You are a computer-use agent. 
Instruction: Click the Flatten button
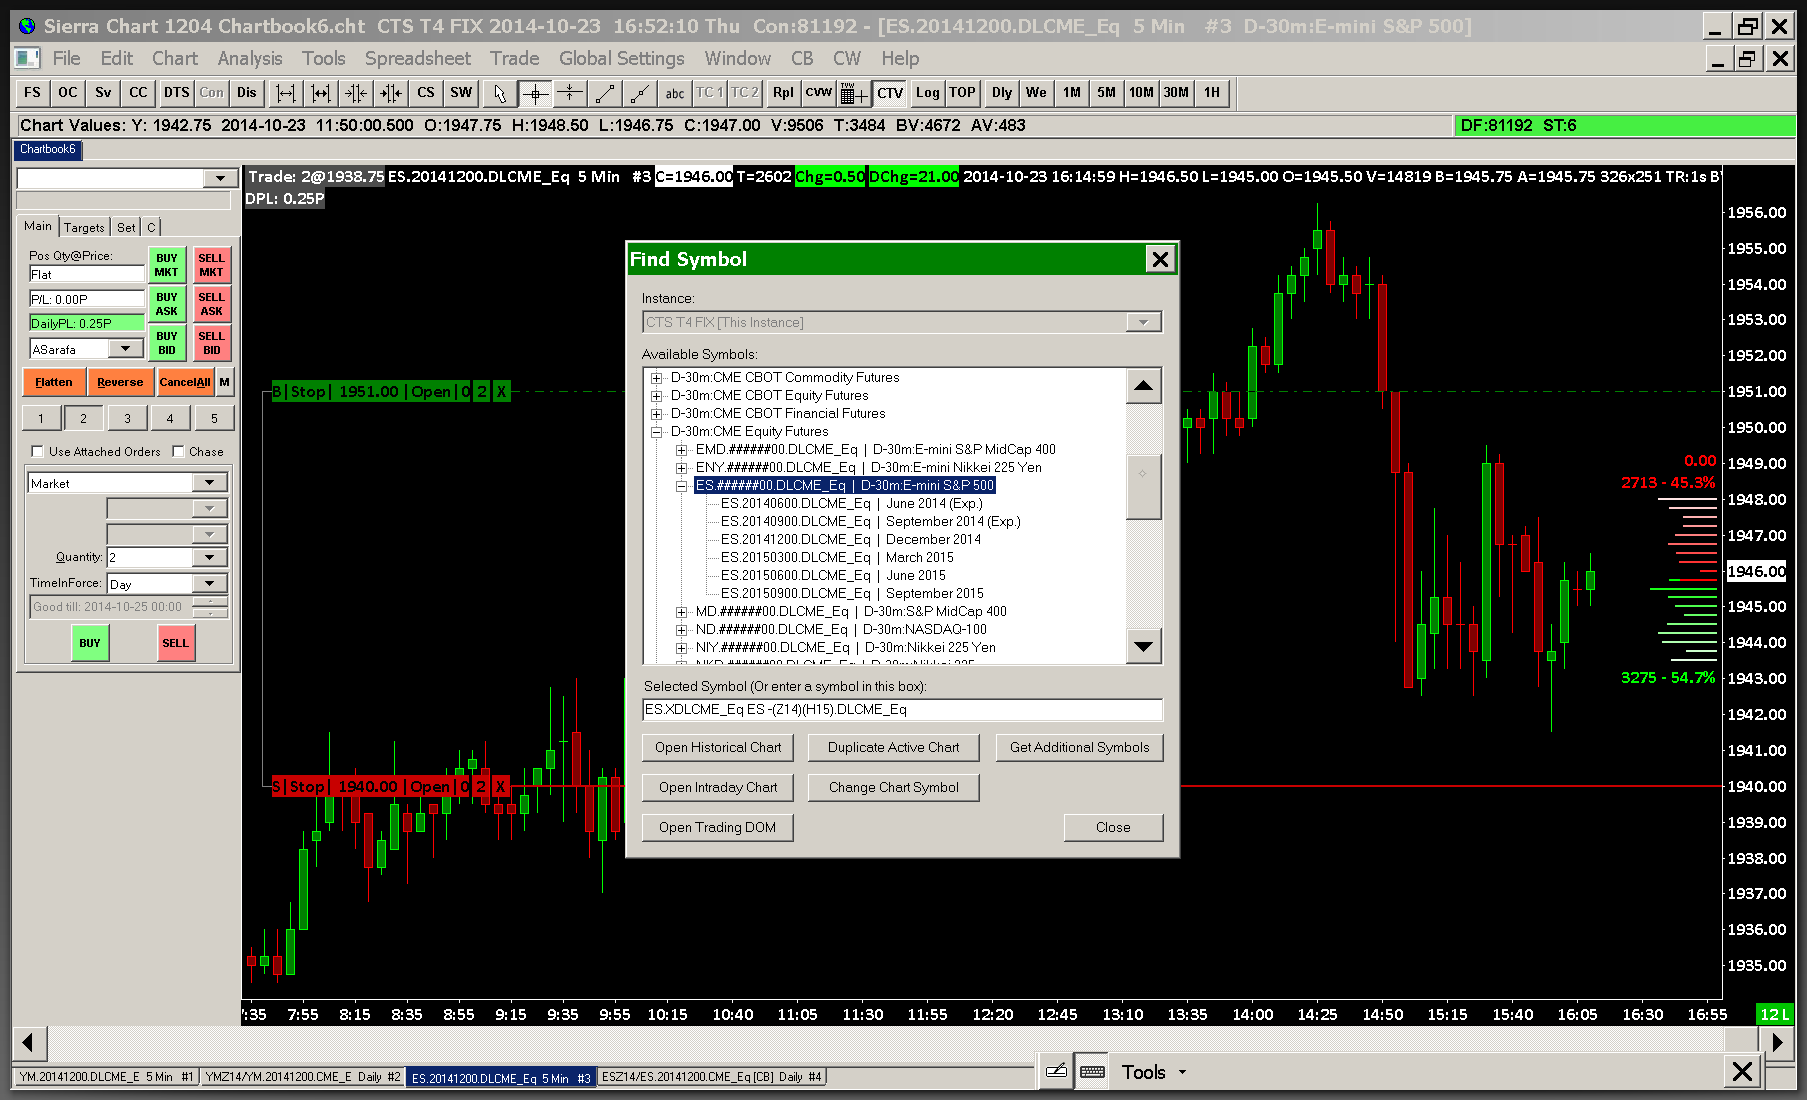pyautogui.click(x=54, y=382)
